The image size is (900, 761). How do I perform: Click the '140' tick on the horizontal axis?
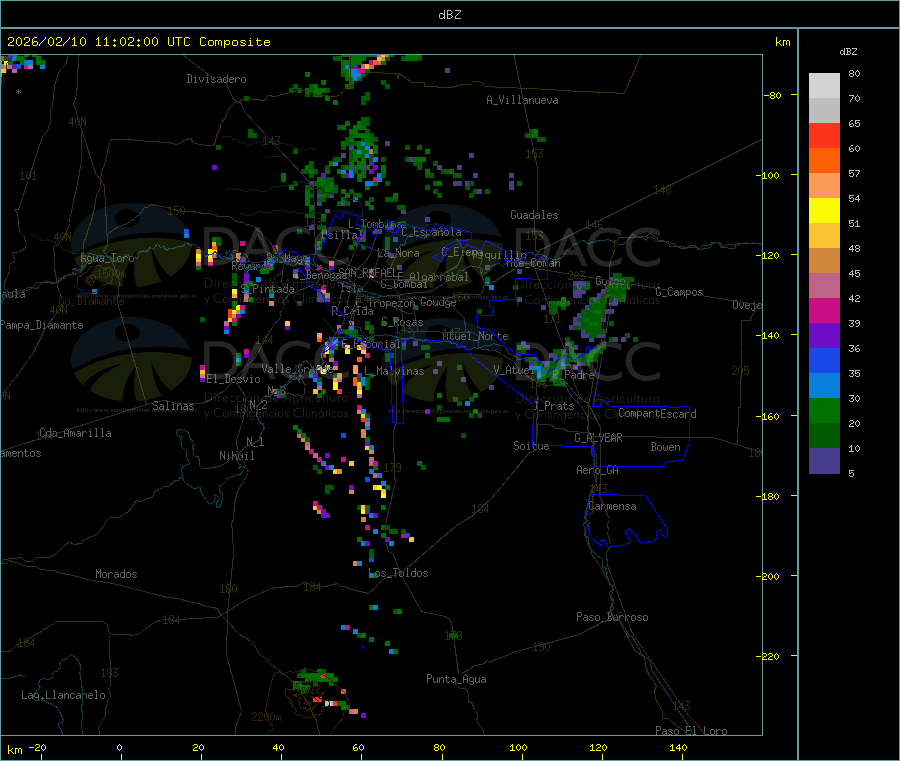678,747
